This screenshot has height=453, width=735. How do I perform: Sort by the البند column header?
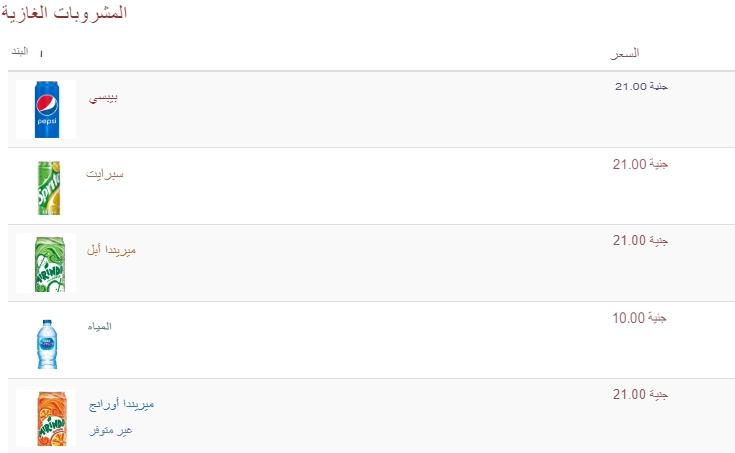(x=20, y=51)
